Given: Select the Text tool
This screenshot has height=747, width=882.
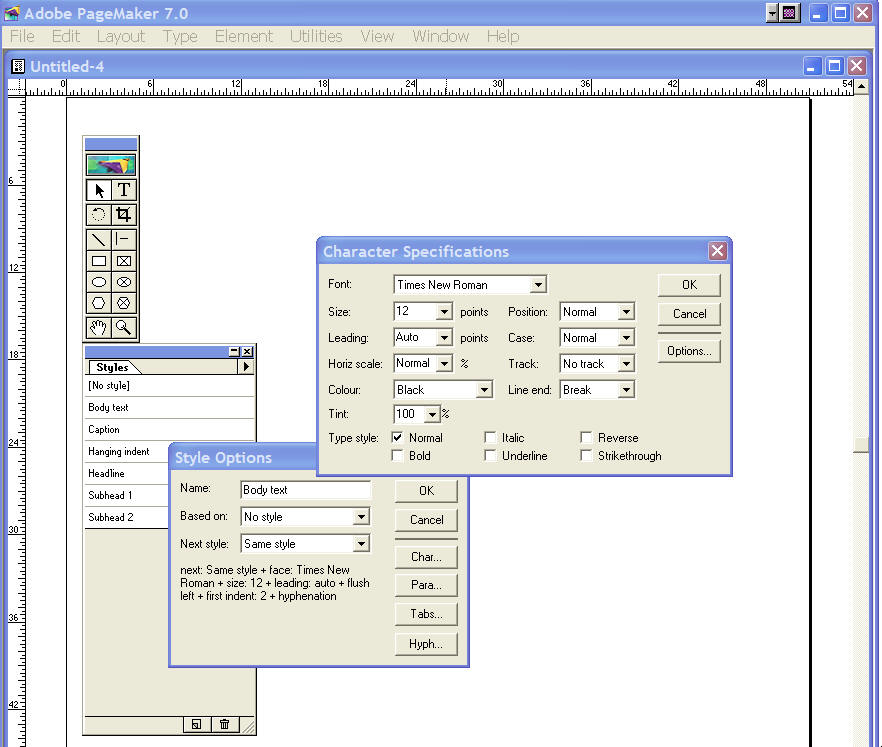Looking at the screenshot, I should [x=124, y=191].
